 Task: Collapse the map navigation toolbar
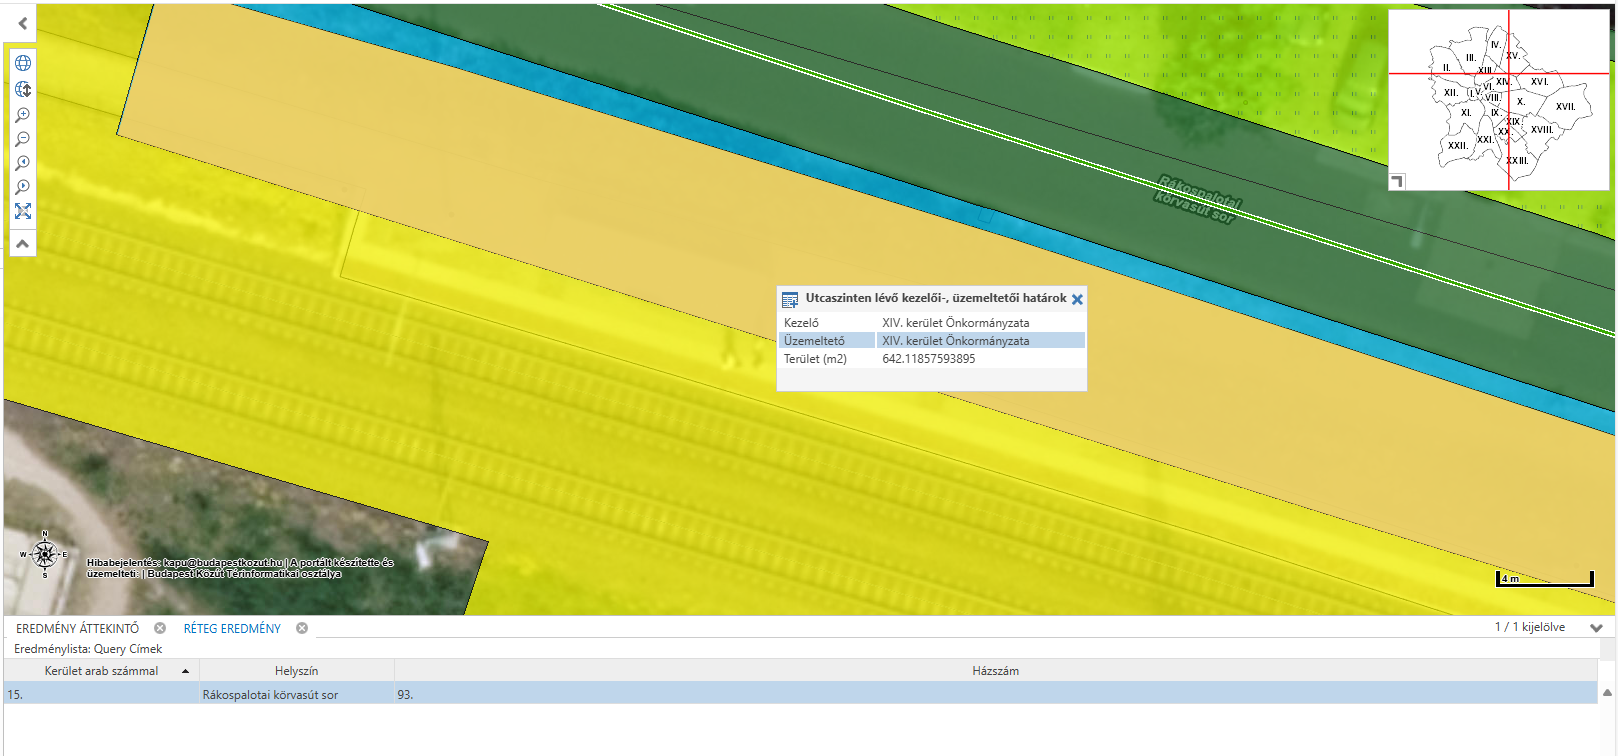click(x=23, y=244)
